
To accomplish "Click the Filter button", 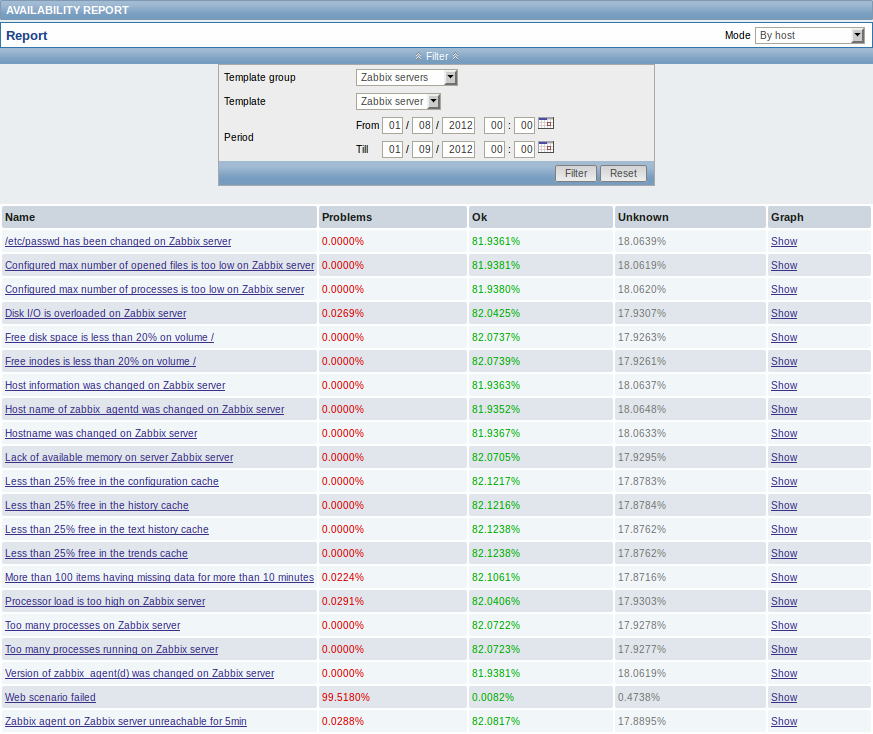I will point(576,173).
